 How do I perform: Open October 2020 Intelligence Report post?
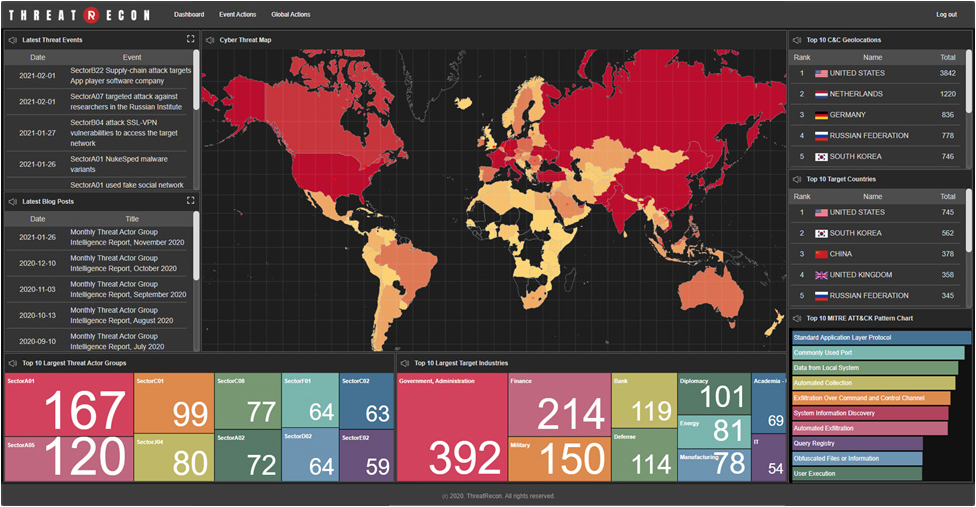[123, 264]
